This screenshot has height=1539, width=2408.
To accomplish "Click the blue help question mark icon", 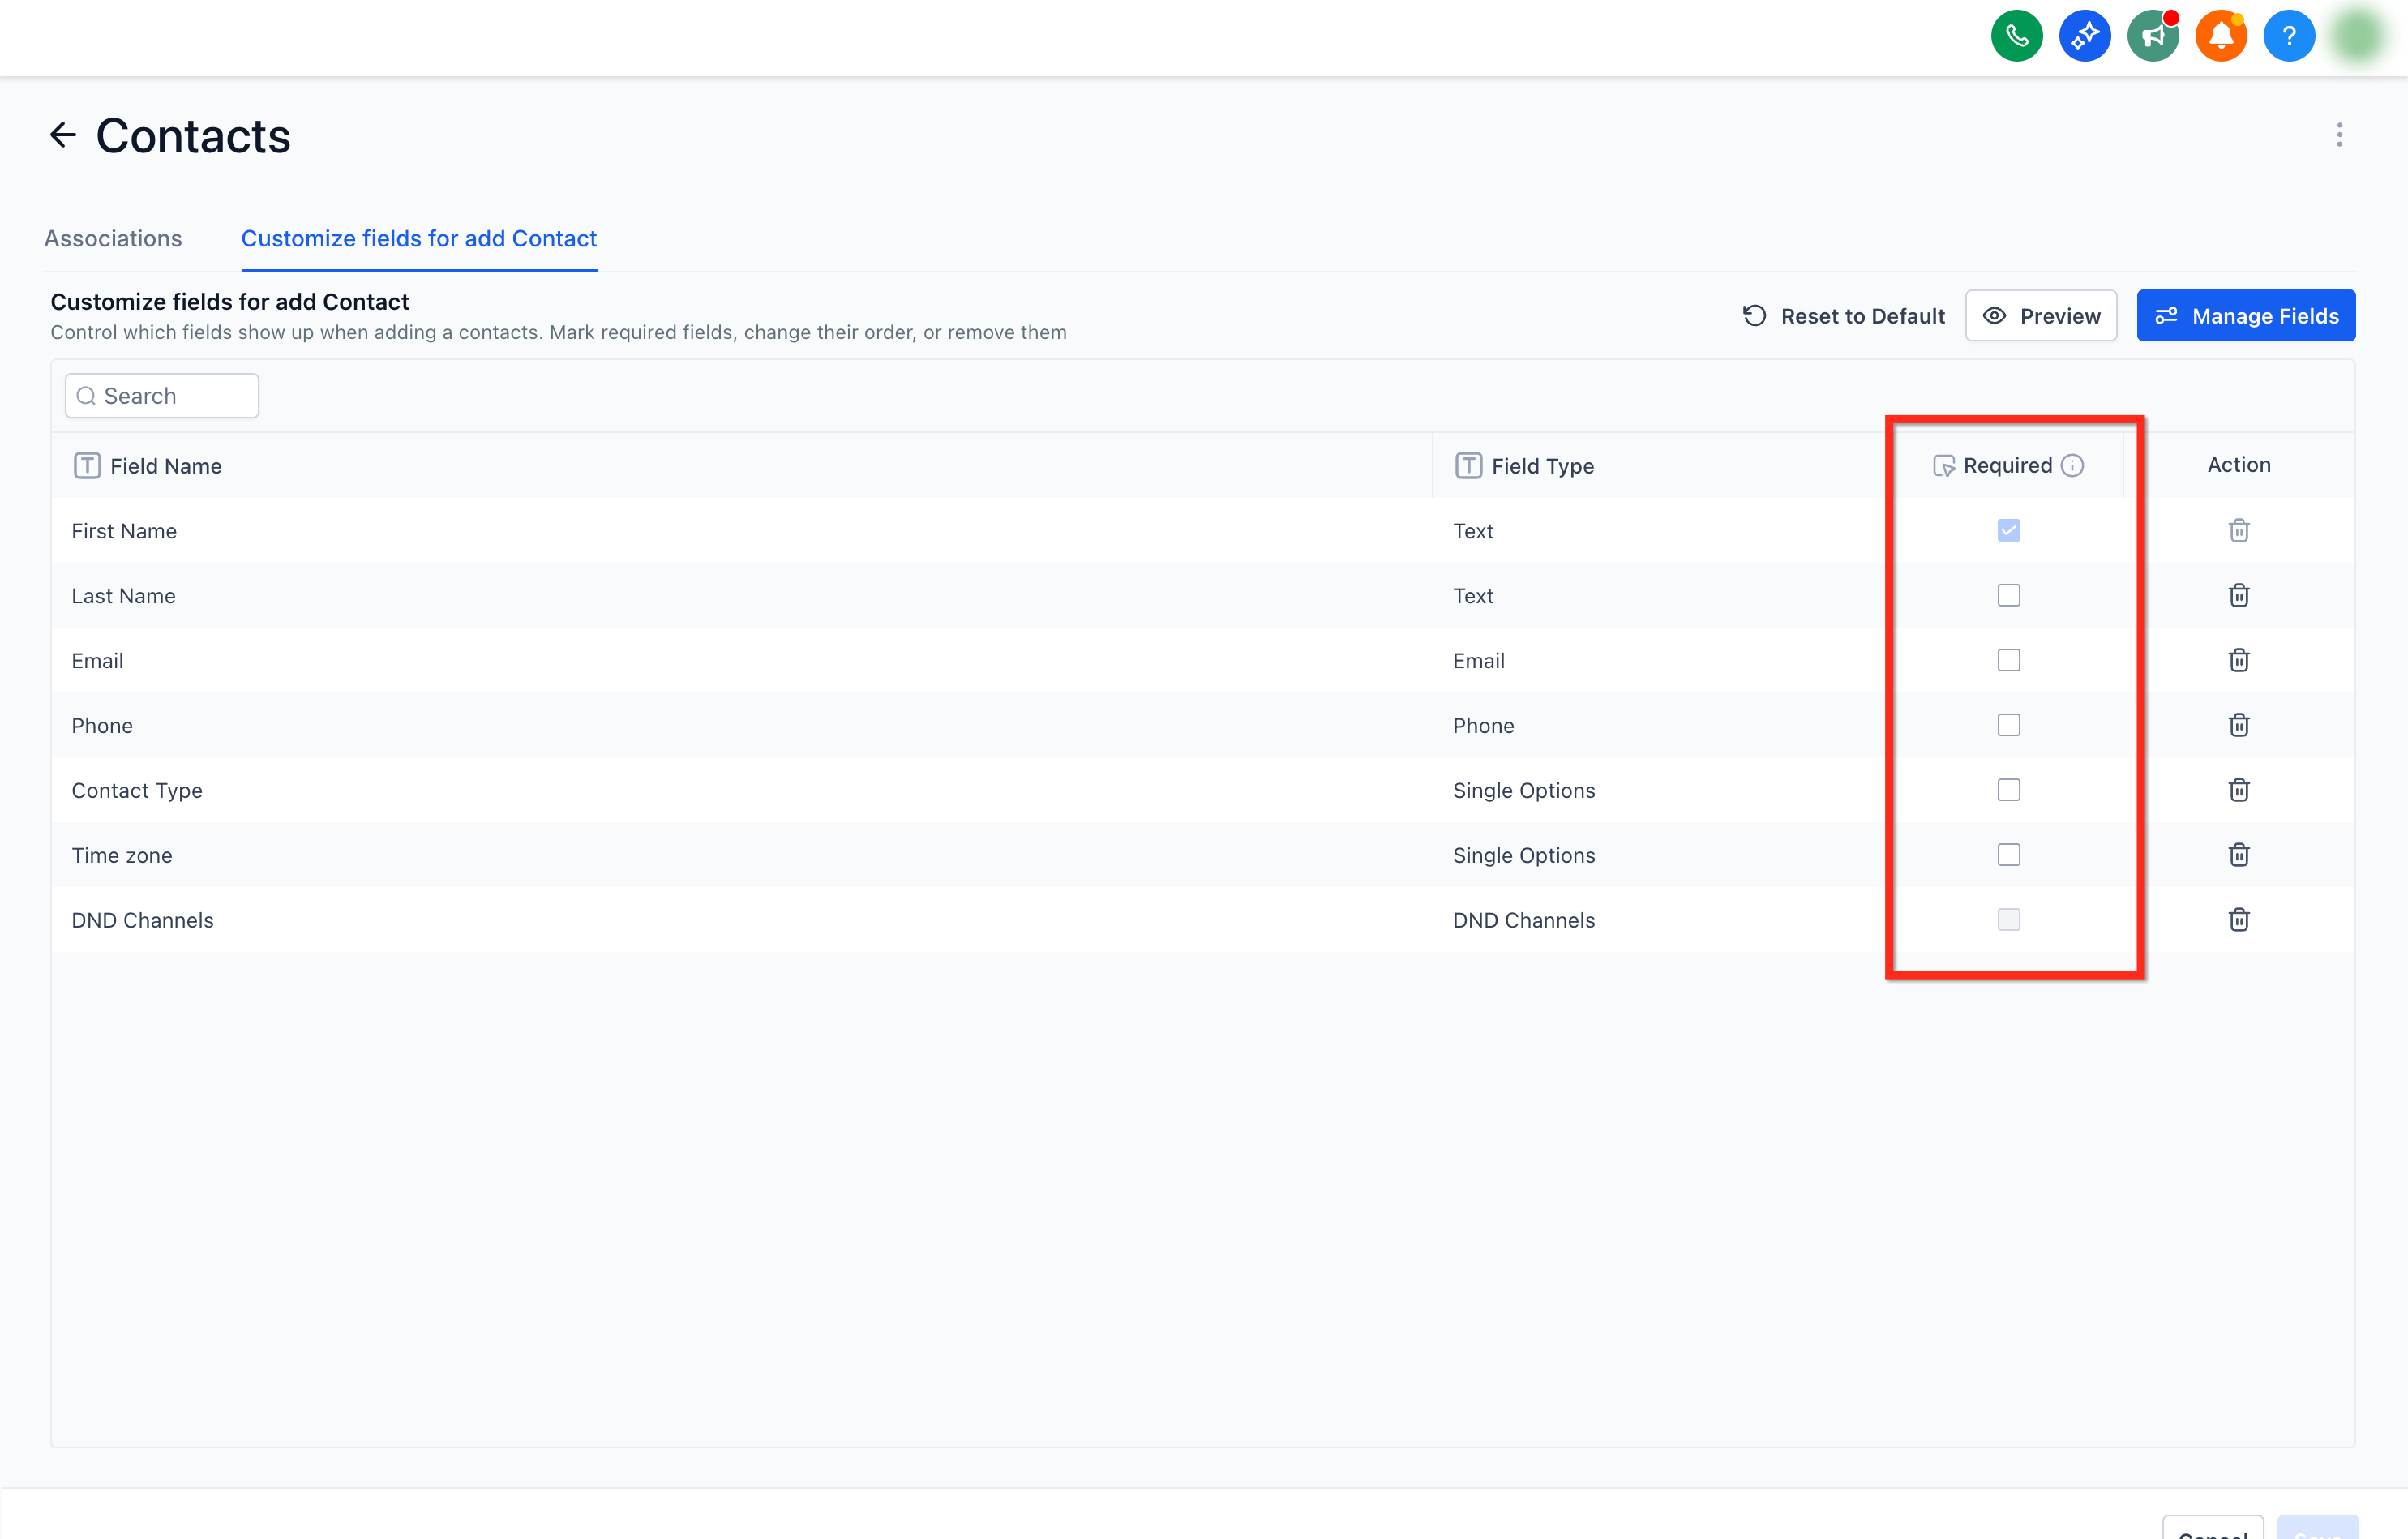I will click(x=2288, y=36).
